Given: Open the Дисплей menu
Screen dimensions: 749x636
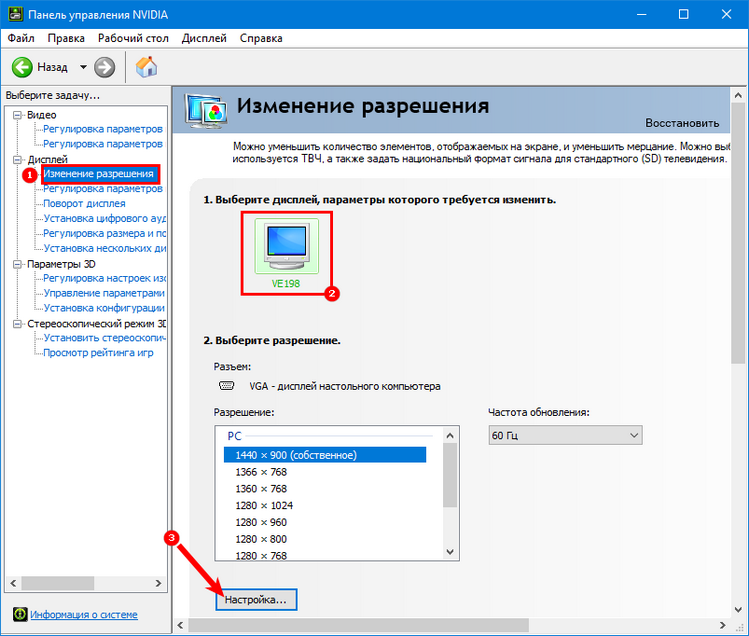Looking at the screenshot, I should [x=204, y=38].
